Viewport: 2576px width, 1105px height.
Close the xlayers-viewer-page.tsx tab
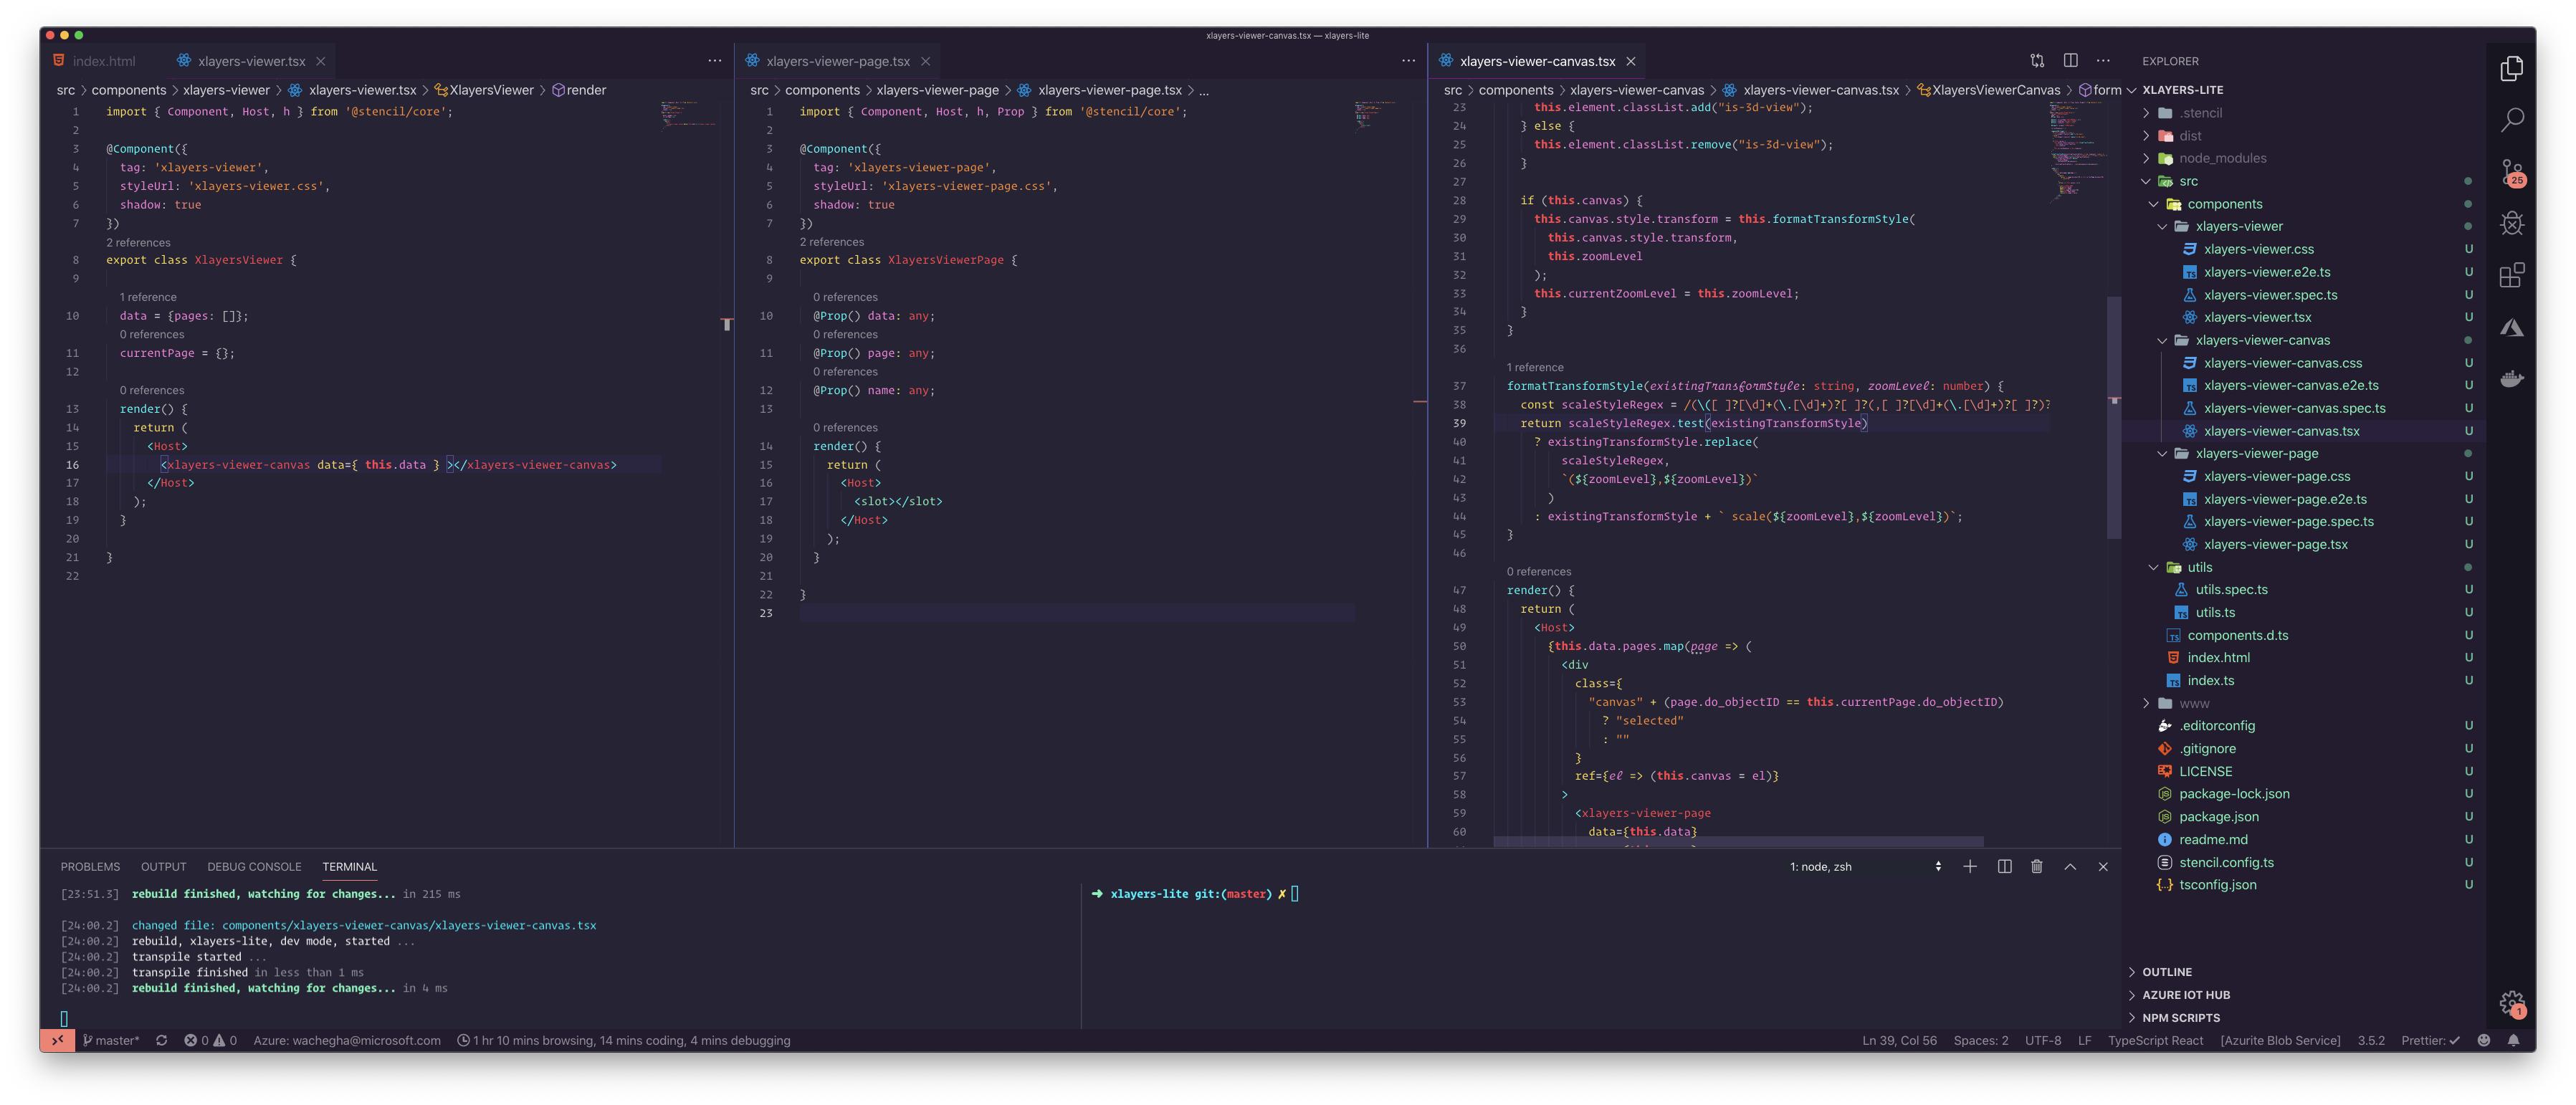click(x=925, y=61)
